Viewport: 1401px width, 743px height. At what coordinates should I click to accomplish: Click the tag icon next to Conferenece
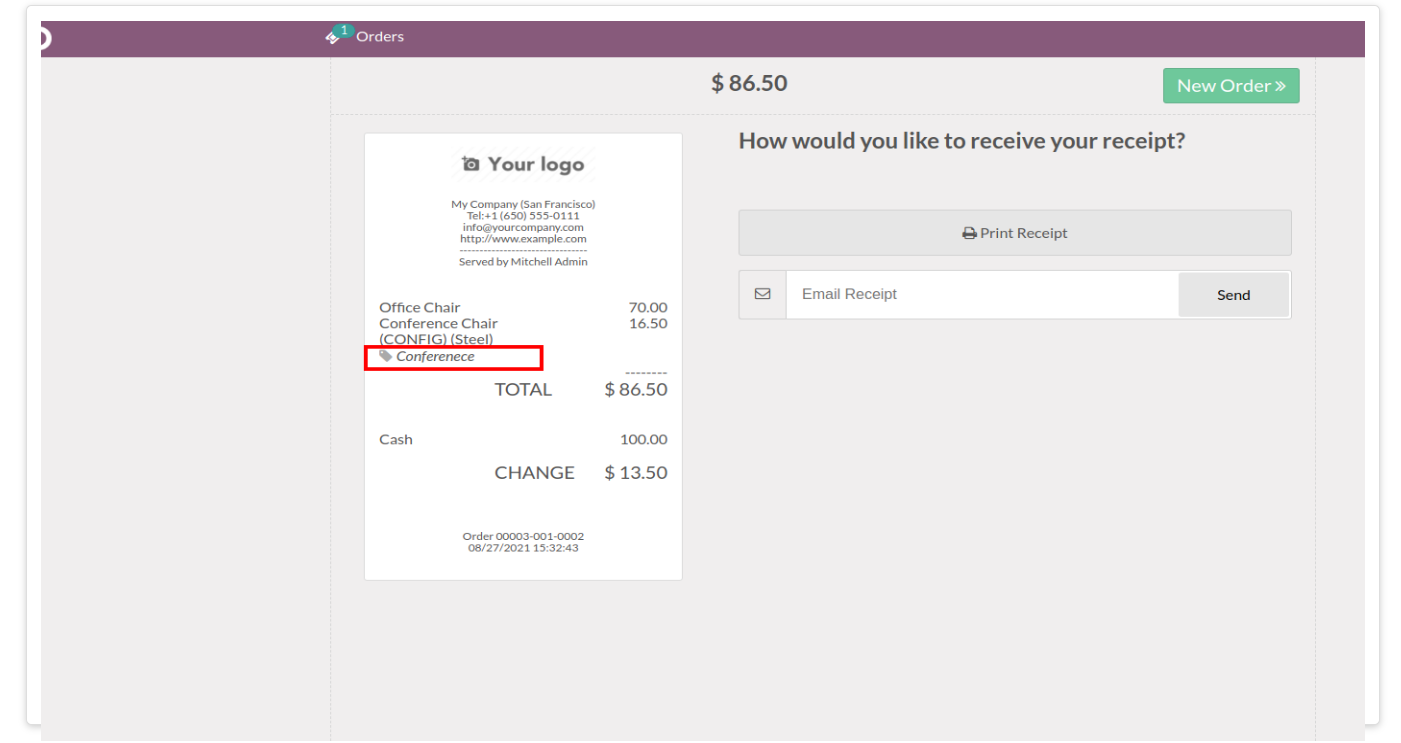click(x=386, y=356)
